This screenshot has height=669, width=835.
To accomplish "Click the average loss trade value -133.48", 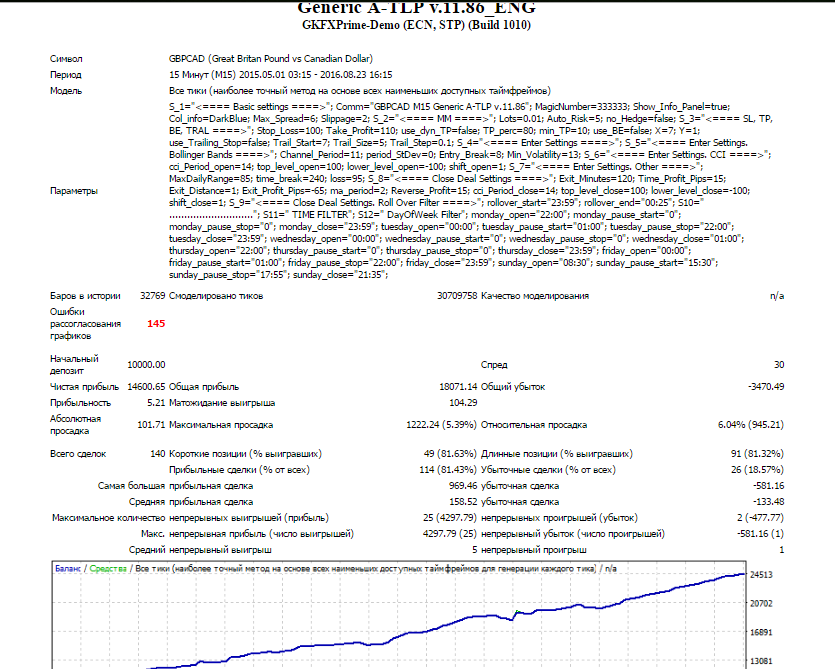I will coord(768,502).
